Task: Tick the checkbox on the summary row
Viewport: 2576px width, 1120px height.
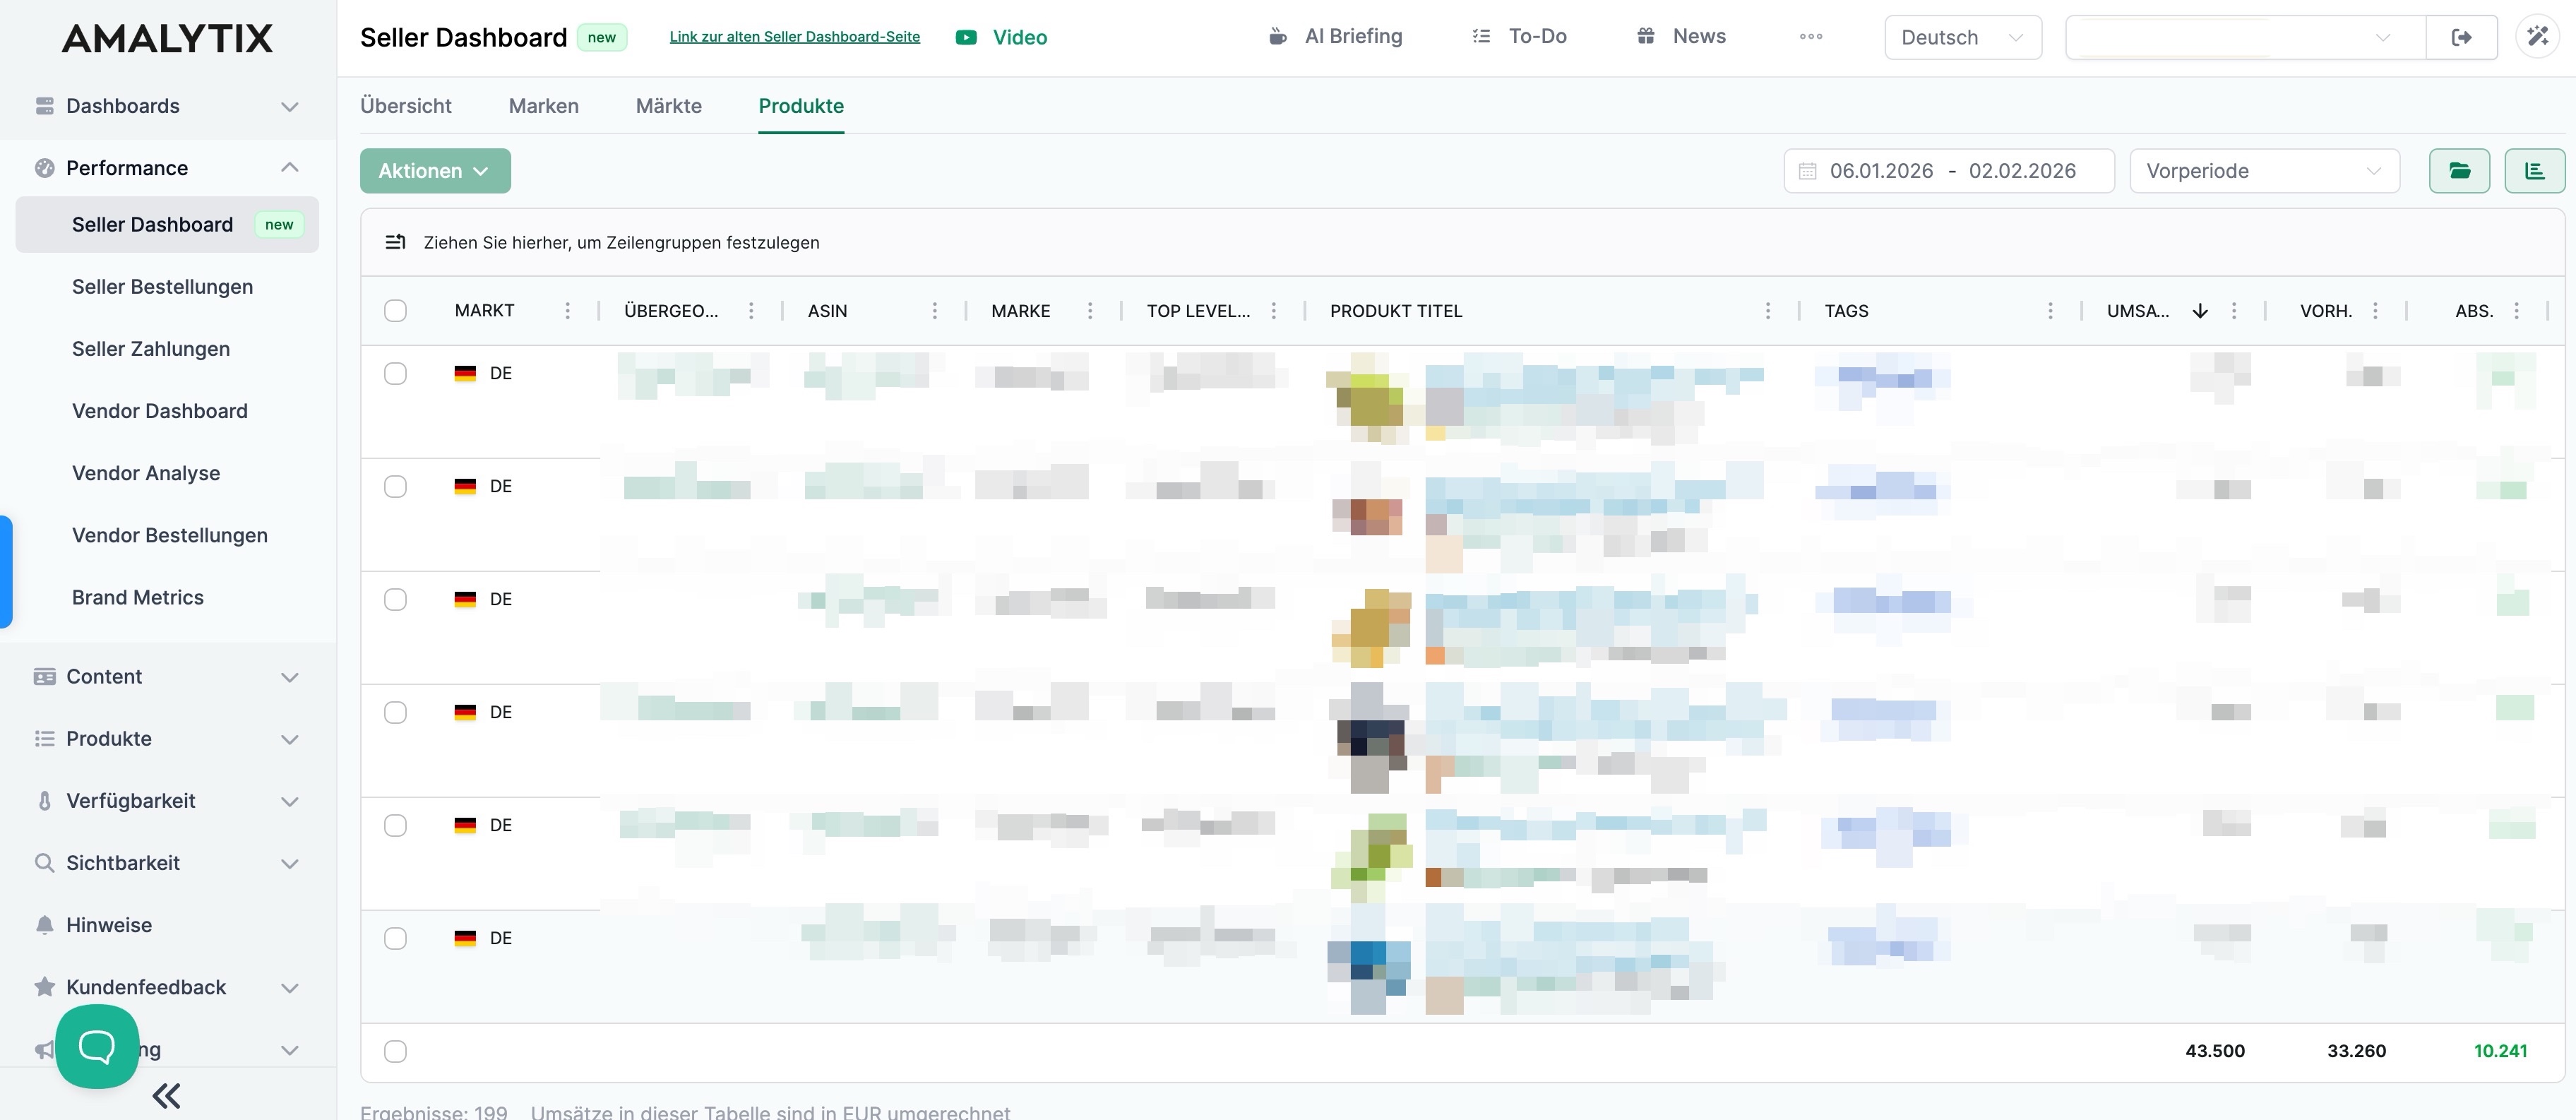Action: click(396, 1051)
